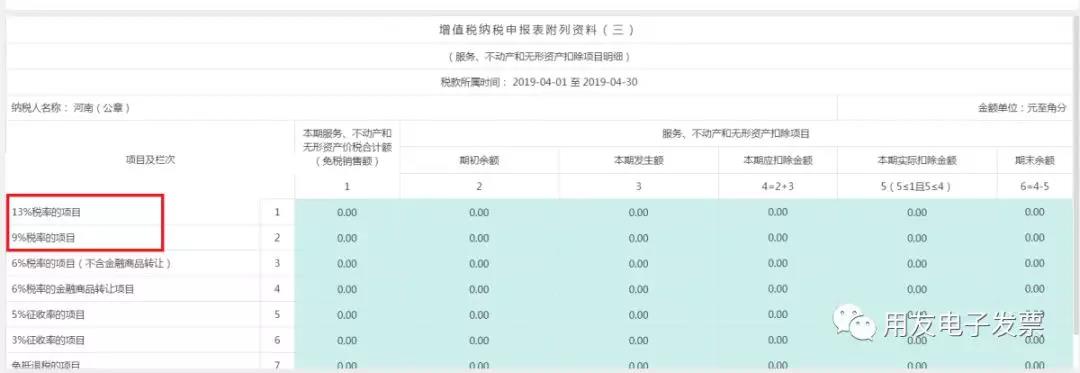The width and height of the screenshot is (1080, 373).
Task: Select the 13%税率的项目 row label
Action: coord(45,213)
